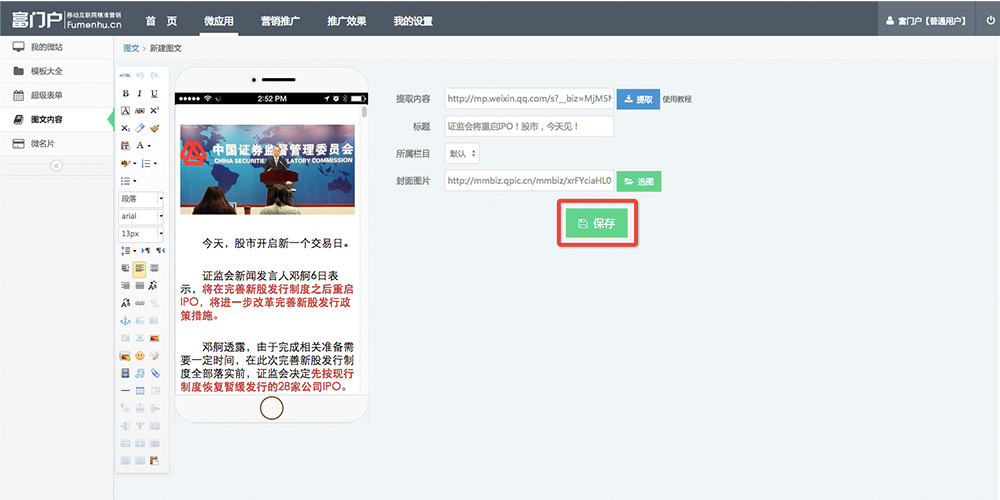This screenshot has height=500, width=1000.
Task: Open bullet list style arrow
Action: click(x=135, y=181)
